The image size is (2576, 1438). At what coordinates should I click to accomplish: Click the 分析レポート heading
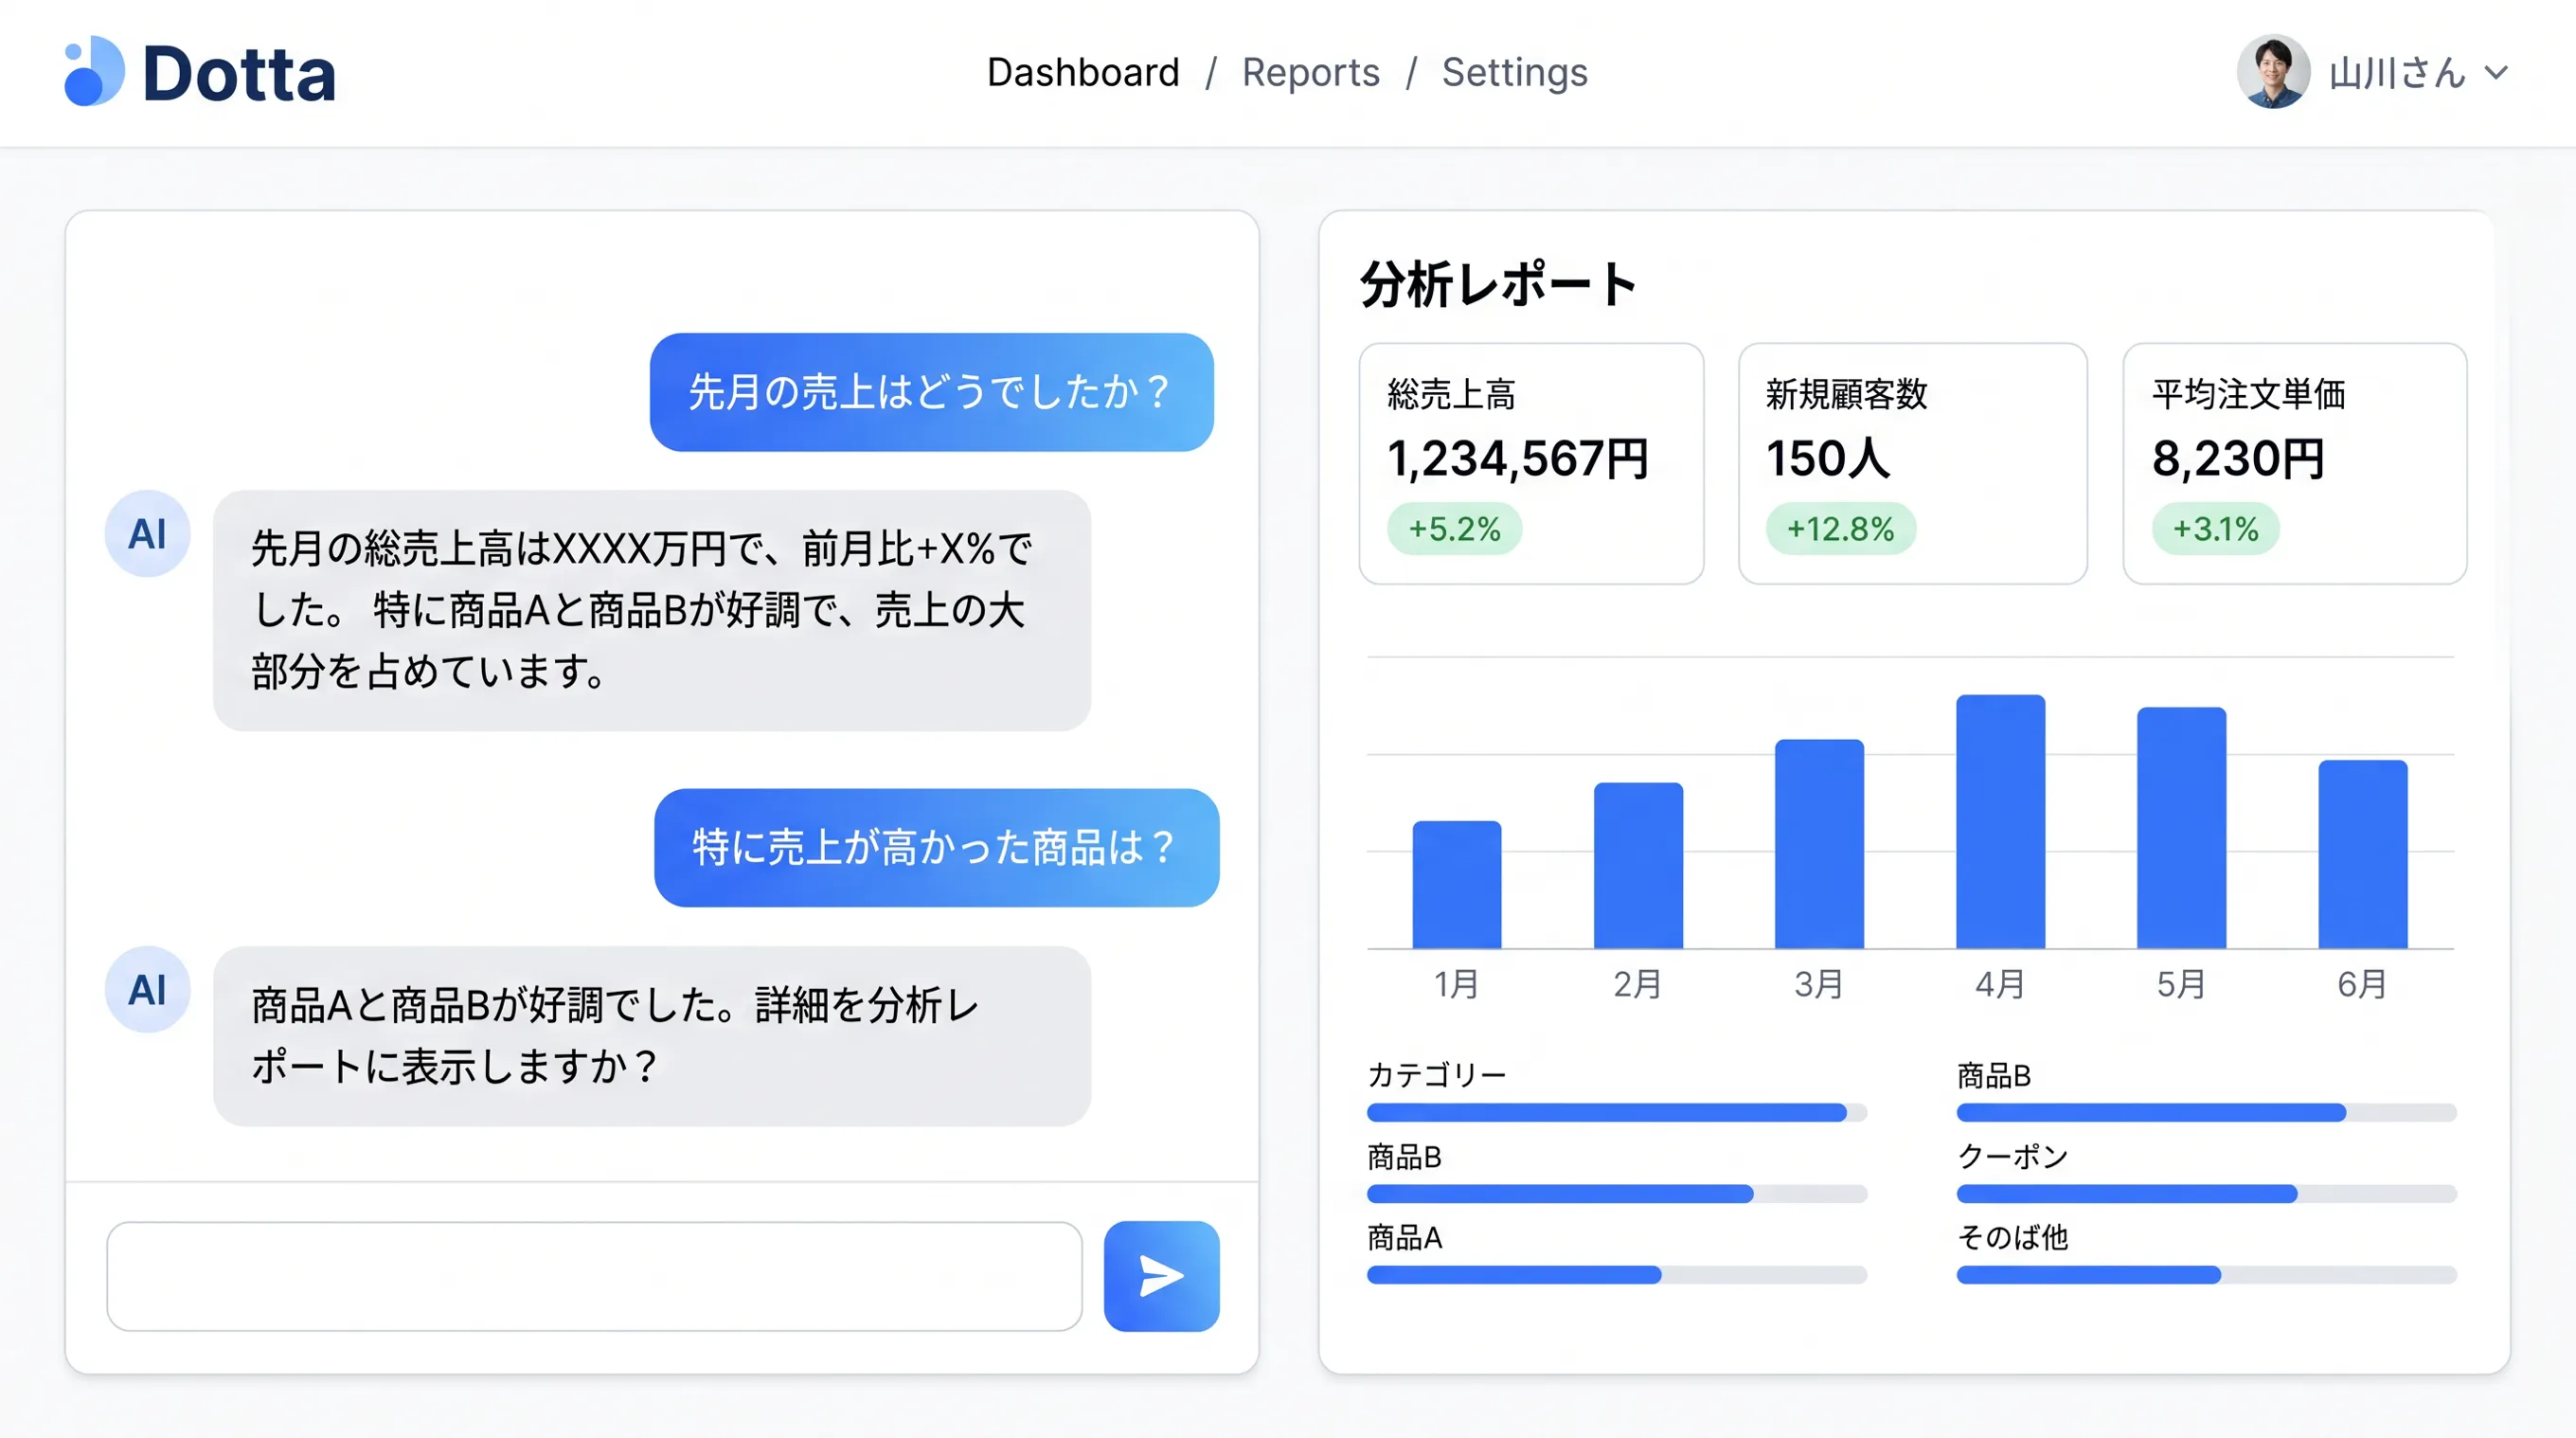(x=1498, y=284)
